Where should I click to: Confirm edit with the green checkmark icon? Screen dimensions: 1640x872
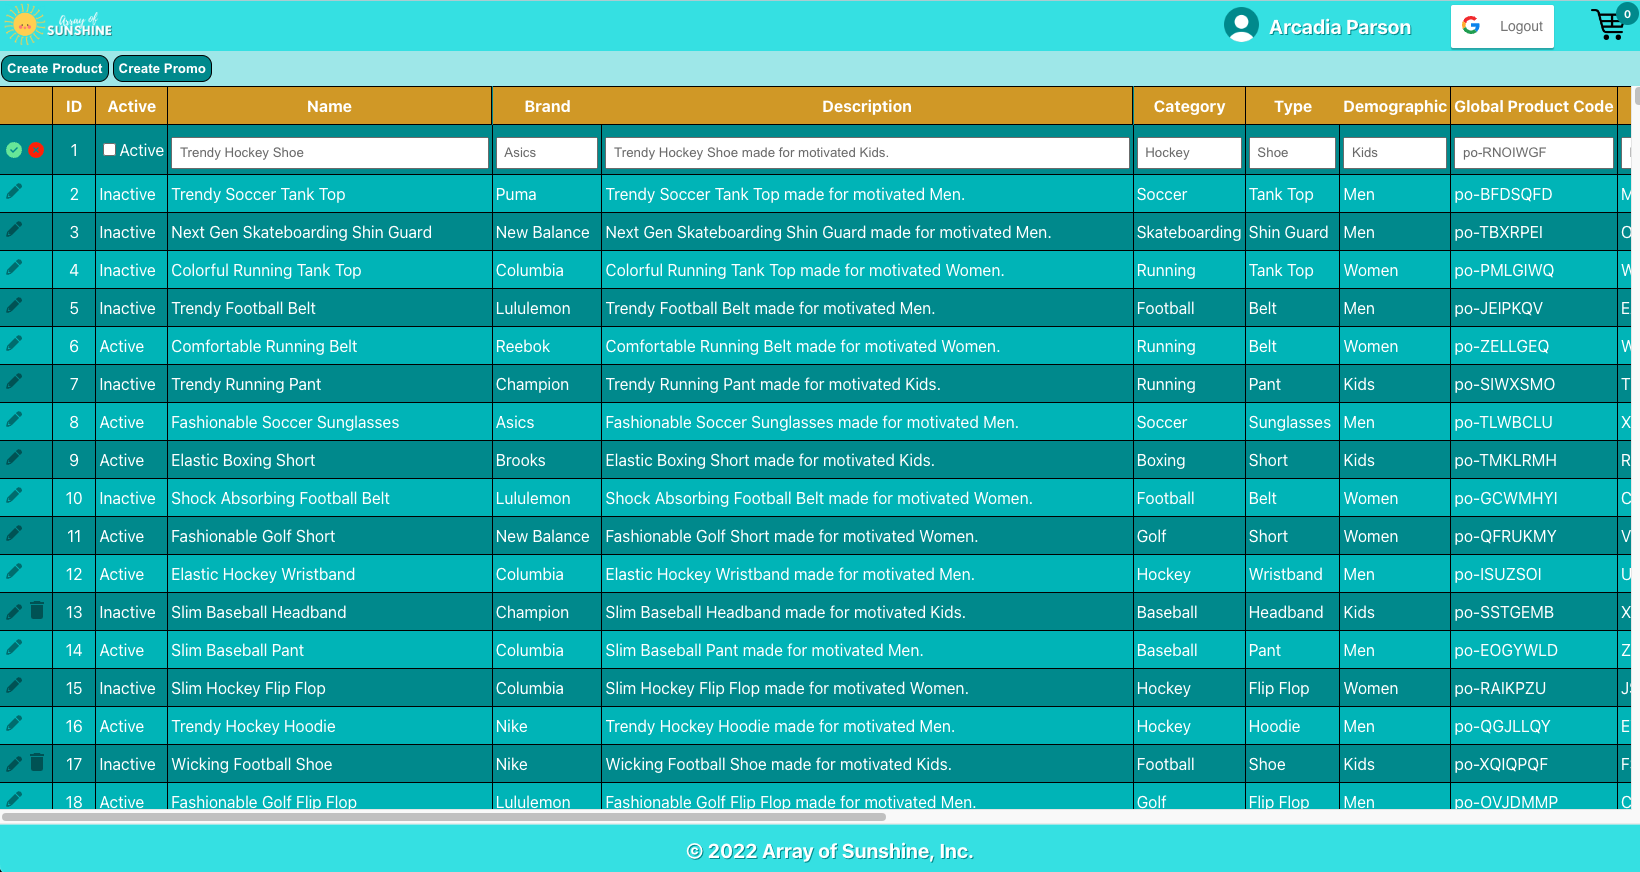(14, 150)
